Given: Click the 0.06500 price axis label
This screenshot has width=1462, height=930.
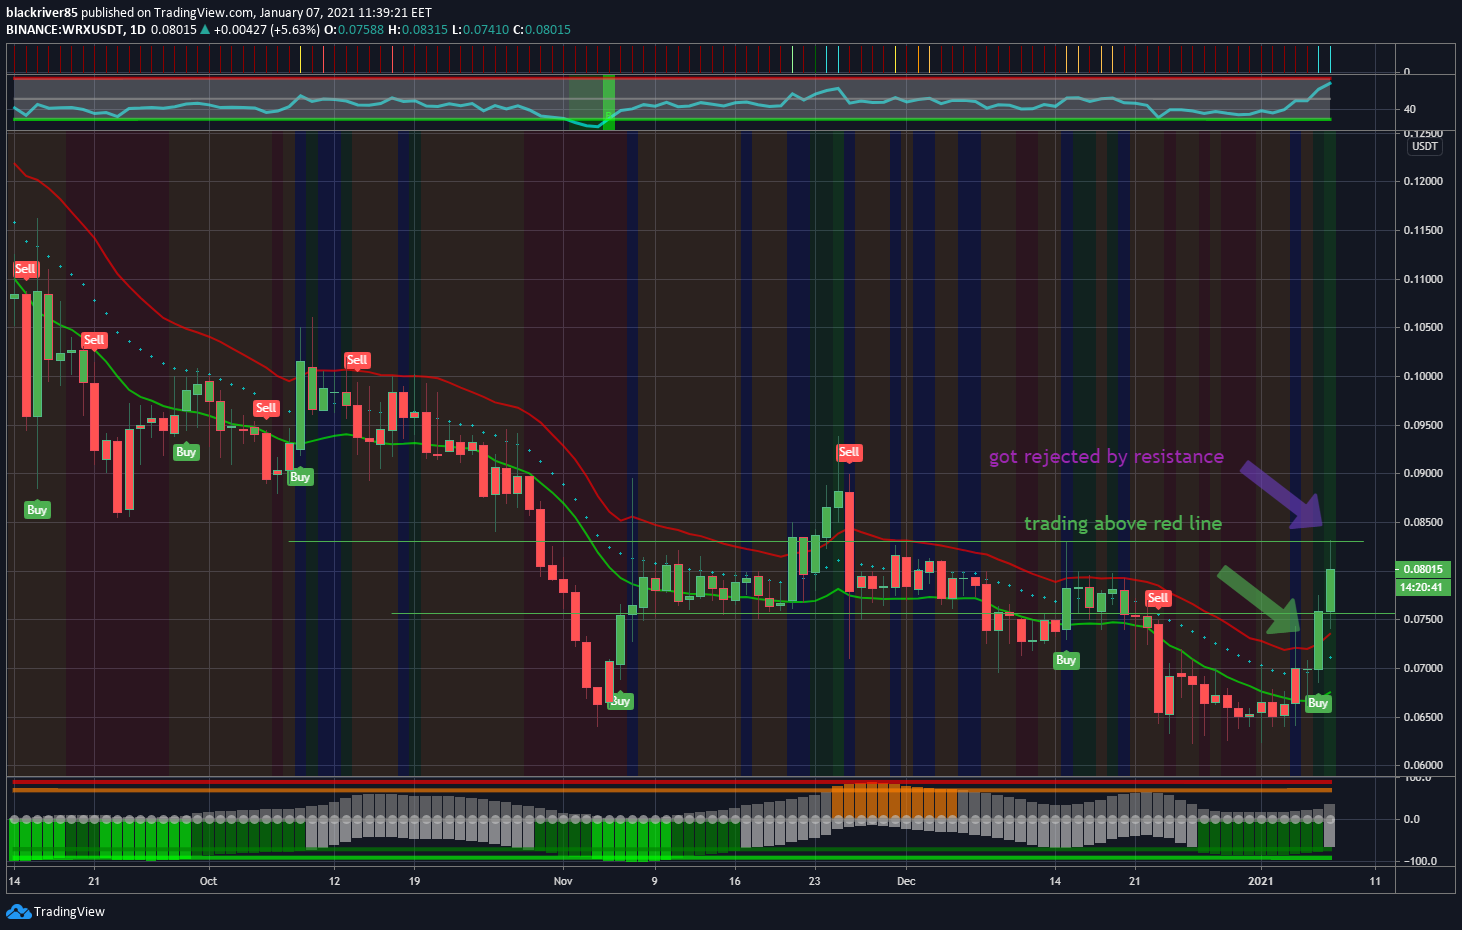Looking at the screenshot, I should tap(1423, 717).
